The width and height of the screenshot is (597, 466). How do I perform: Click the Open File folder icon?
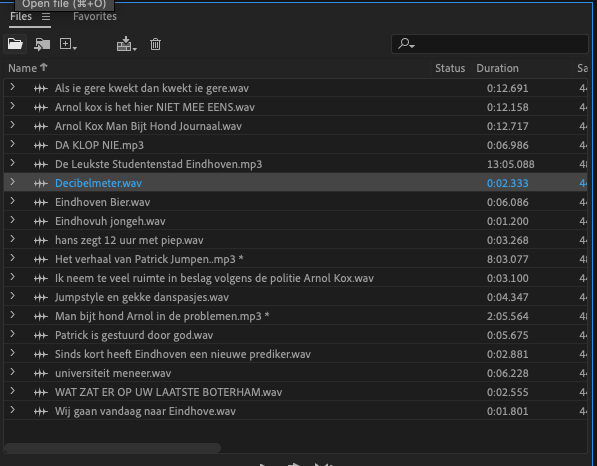click(x=15, y=44)
